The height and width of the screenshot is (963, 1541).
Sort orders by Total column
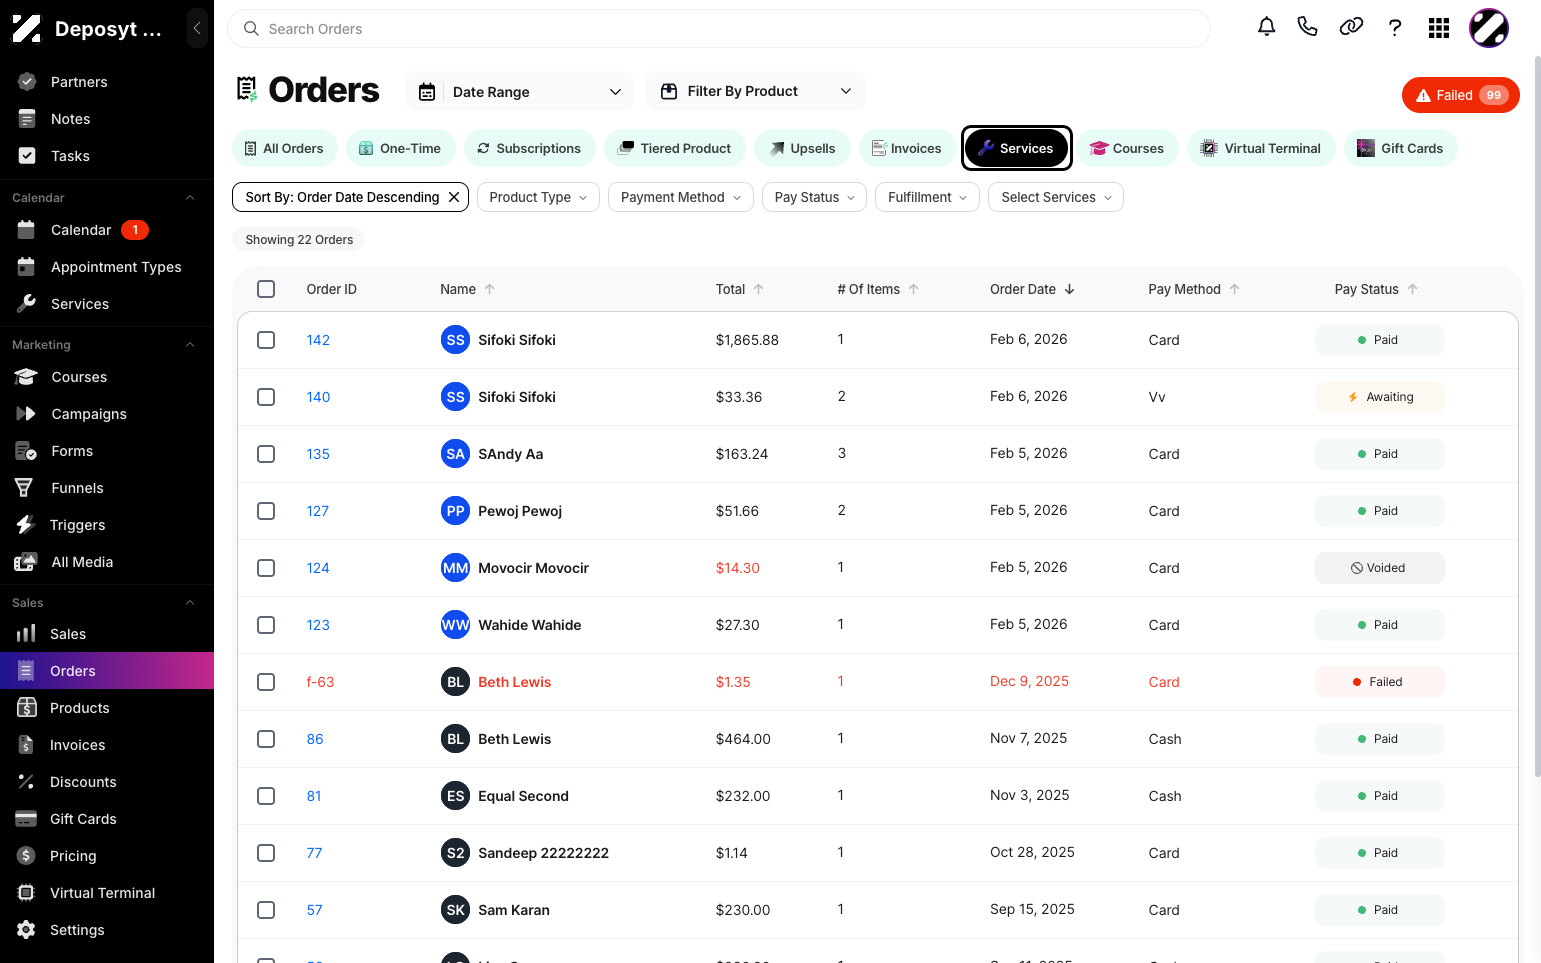click(x=739, y=289)
